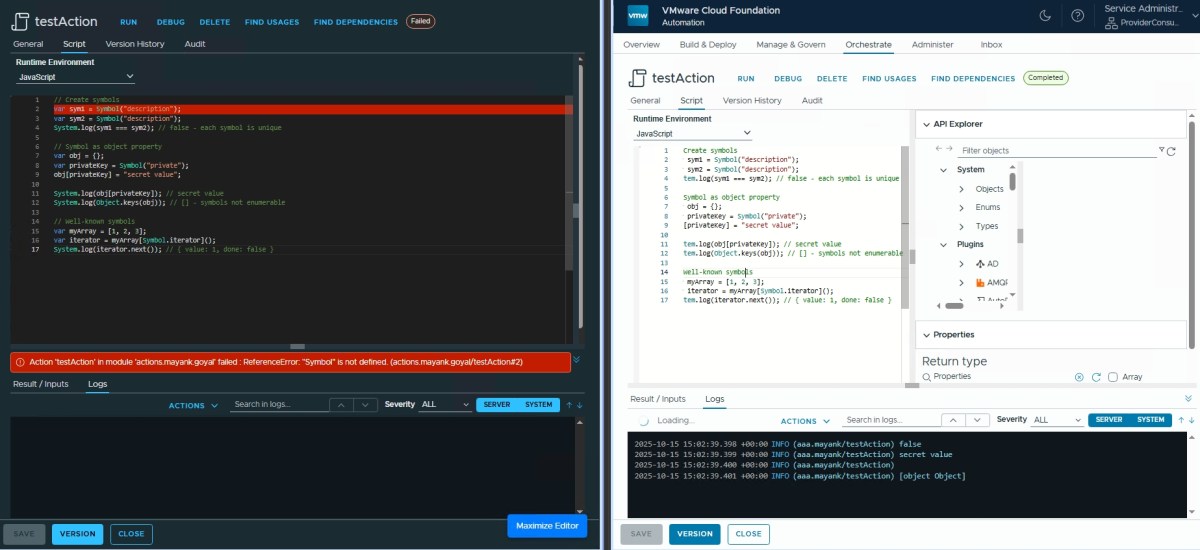Click sort logs up arrow in left window

(568, 405)
